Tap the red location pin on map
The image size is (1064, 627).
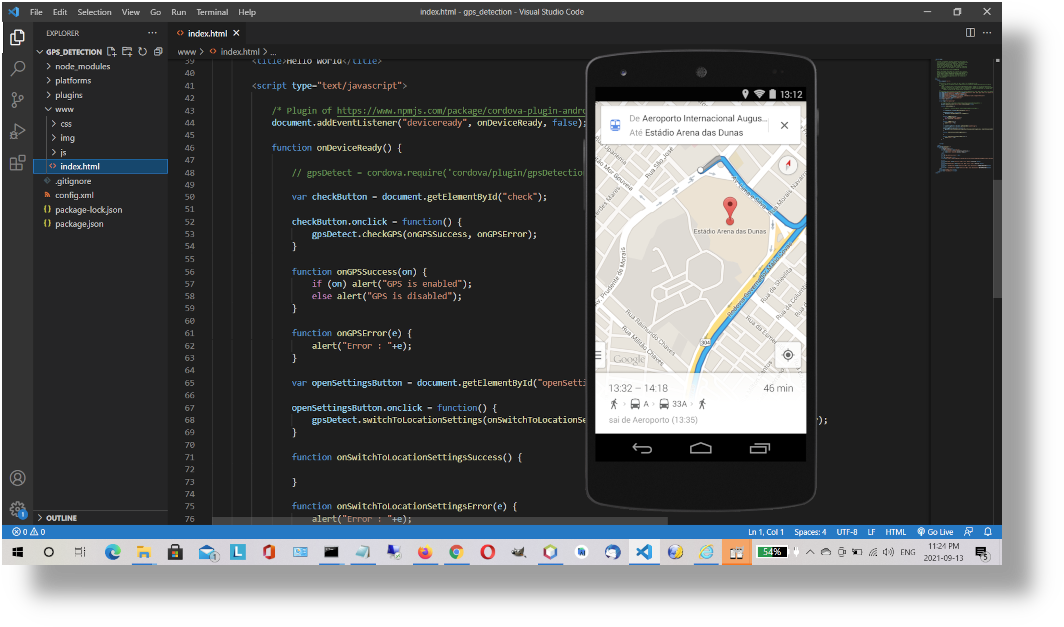click(729, 210)
